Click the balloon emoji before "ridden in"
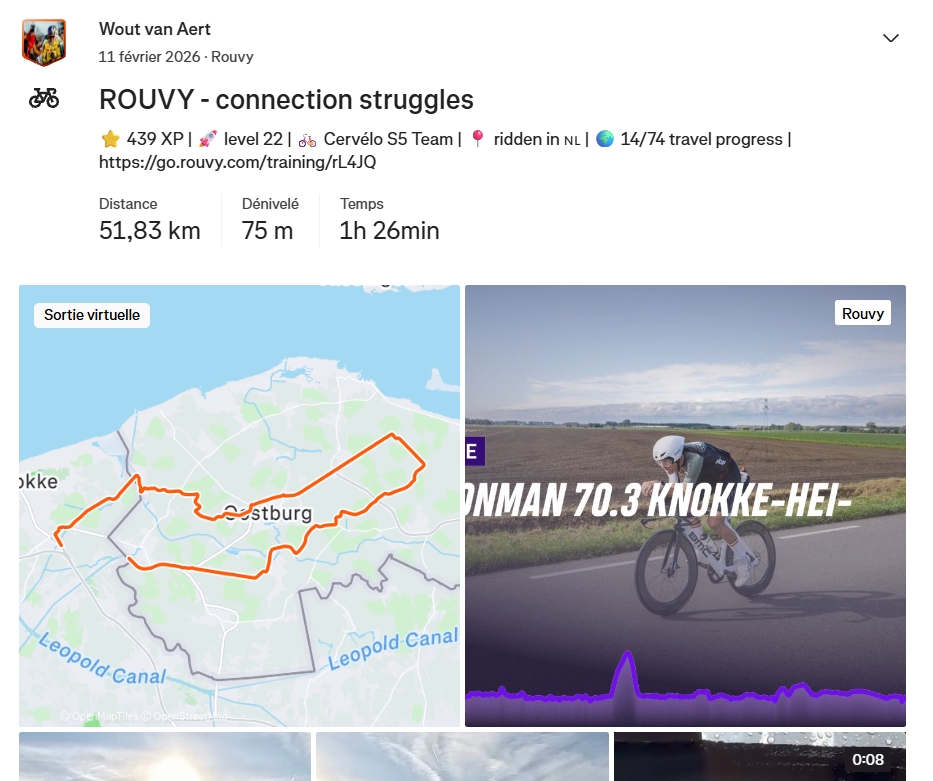 tap(477, 139)
